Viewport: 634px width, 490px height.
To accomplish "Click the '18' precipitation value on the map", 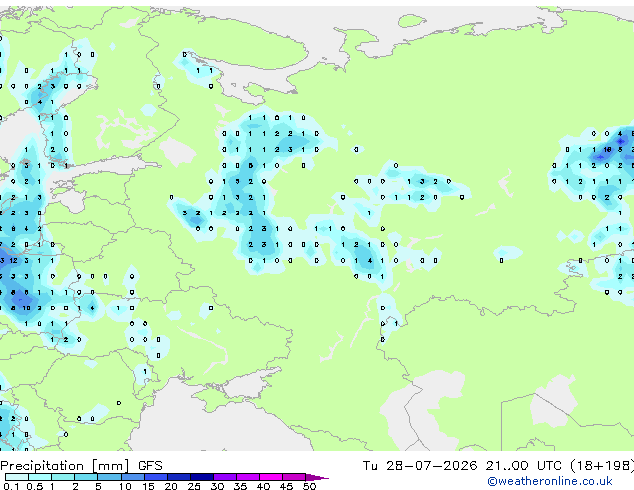I will click(x=607, y=150).
